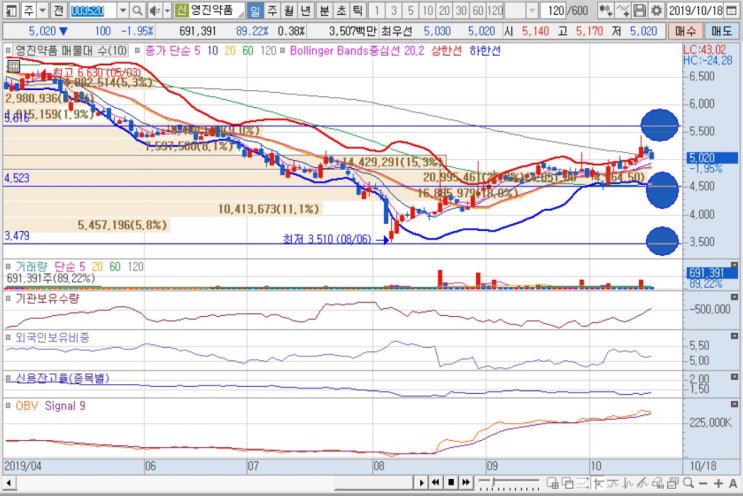Viewport: 743px width, 496px height.
Task: Zoom out chart with minus icon
Action: click(x=703, y=483)
